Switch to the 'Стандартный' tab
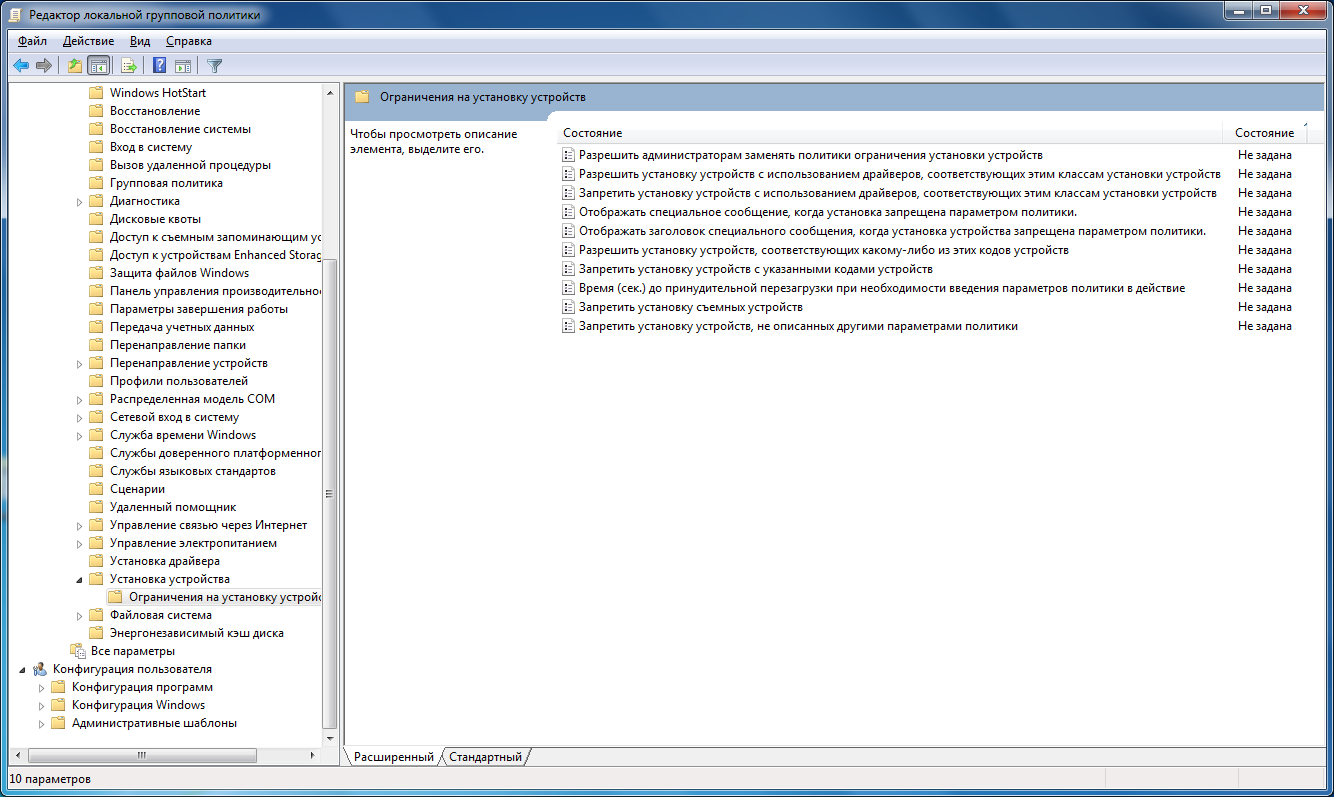 click(485, 757)
